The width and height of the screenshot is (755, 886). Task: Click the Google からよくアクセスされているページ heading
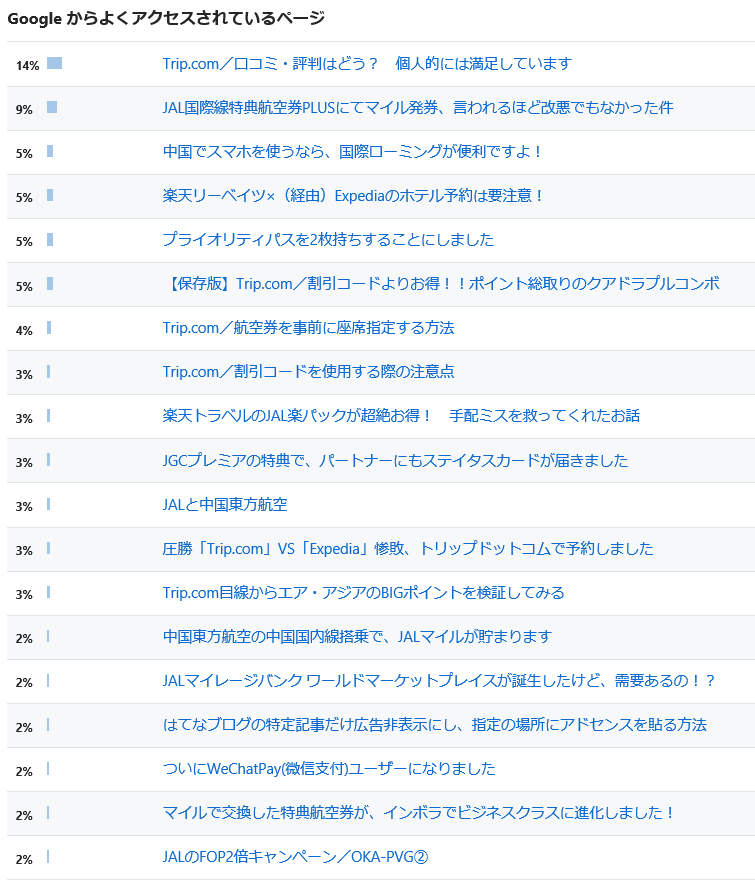pos(166,19)
